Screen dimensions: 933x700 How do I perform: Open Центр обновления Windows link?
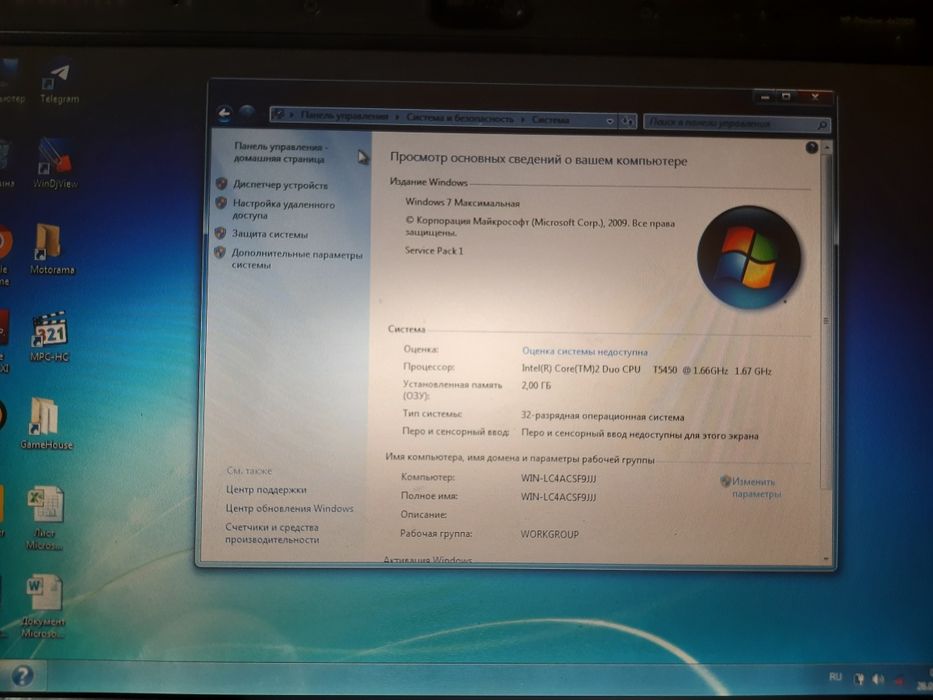pyautogui.click(x=289, y=508)
